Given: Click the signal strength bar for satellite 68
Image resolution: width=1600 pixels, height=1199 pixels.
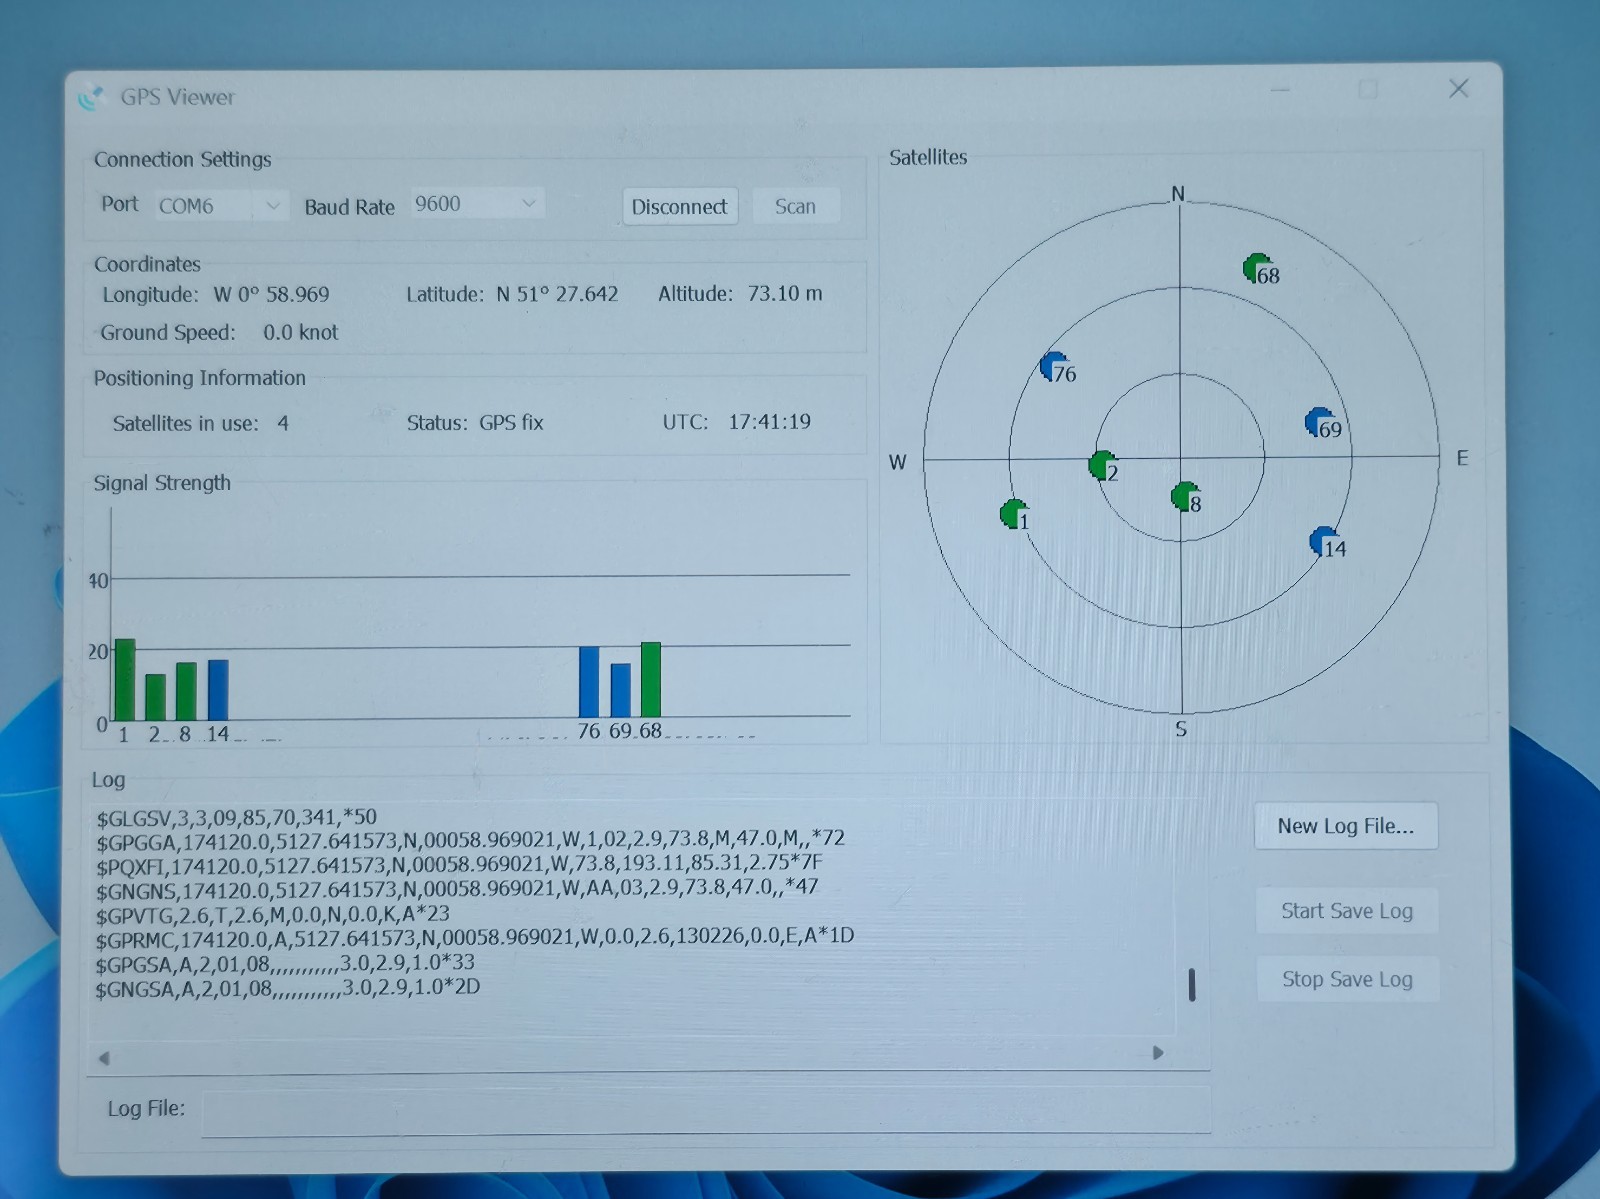Looking at the screenshot, I should [651, 680].
